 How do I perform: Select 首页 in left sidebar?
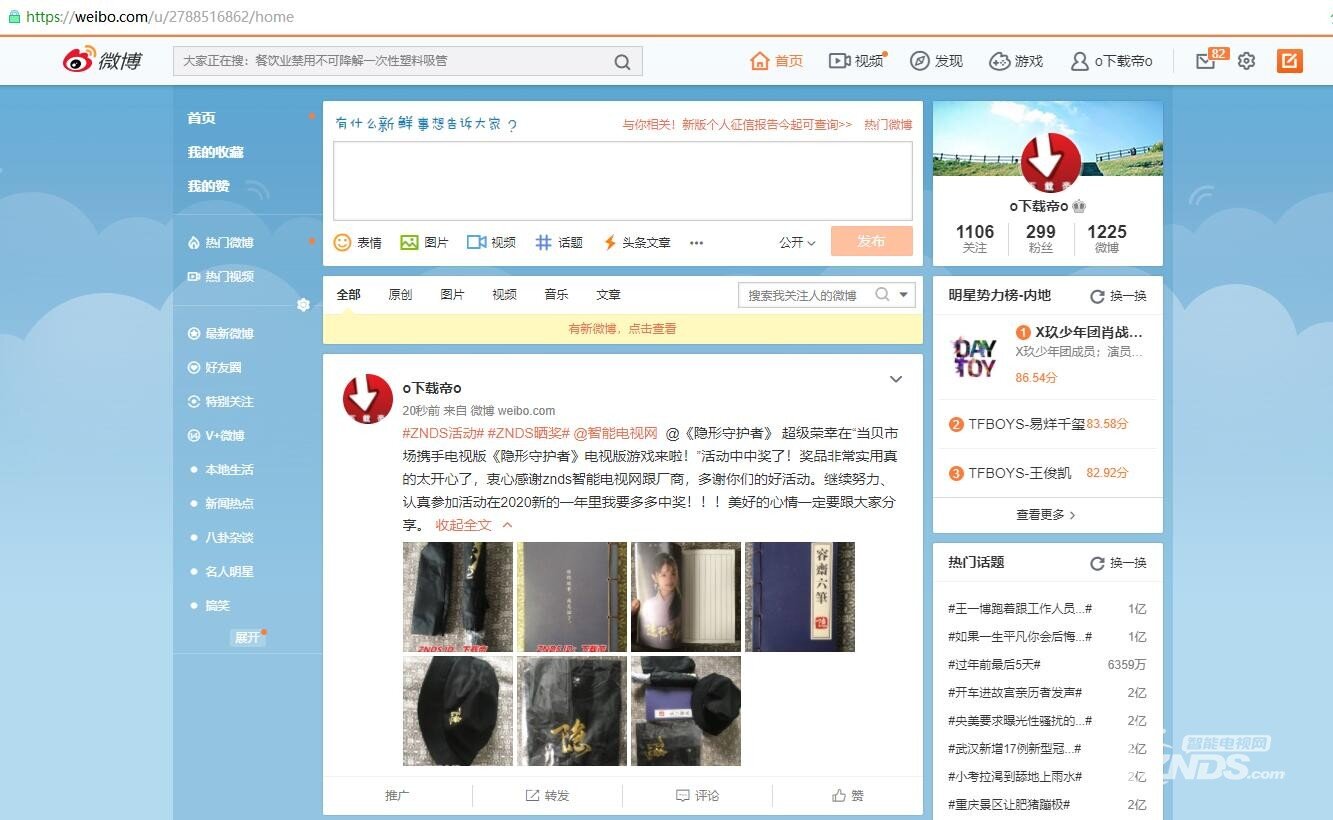[x=201, y=118]
